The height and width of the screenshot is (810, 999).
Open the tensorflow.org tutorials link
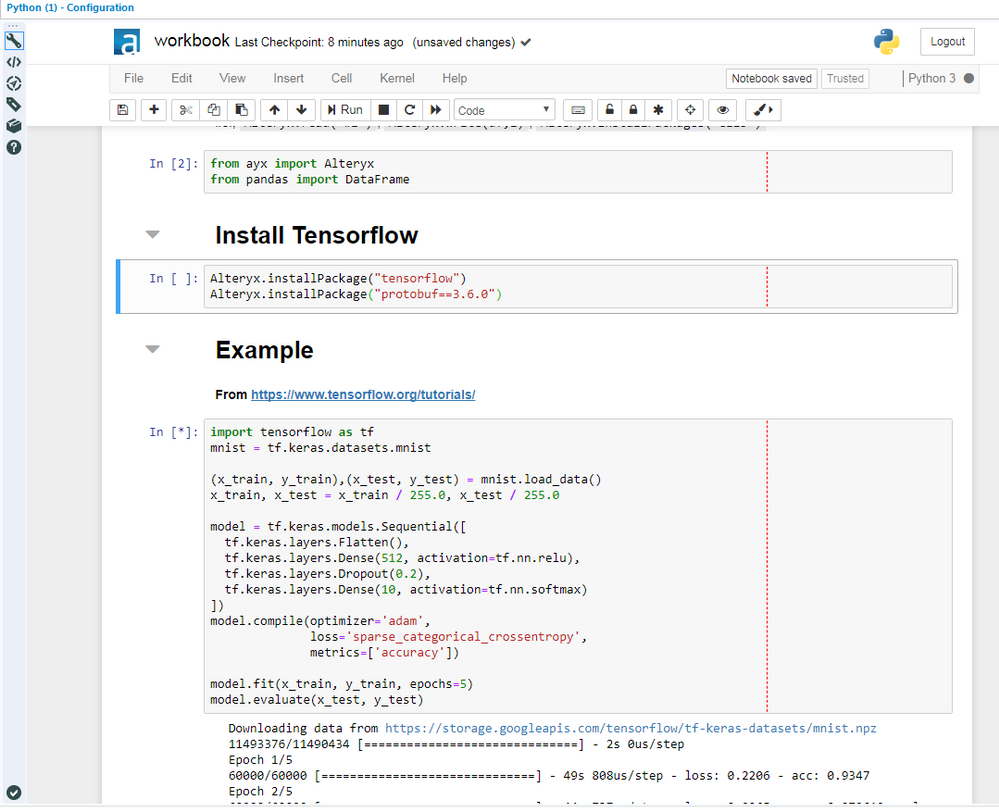click(362, 395)
